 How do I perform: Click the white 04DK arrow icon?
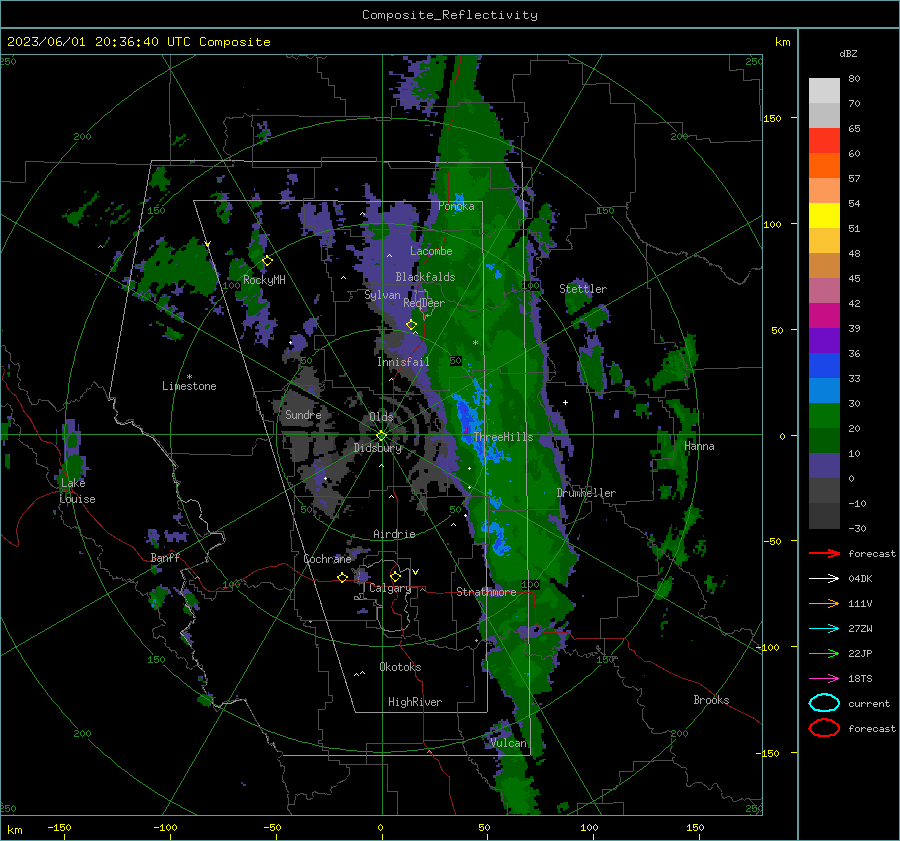[x=824, y=578]
